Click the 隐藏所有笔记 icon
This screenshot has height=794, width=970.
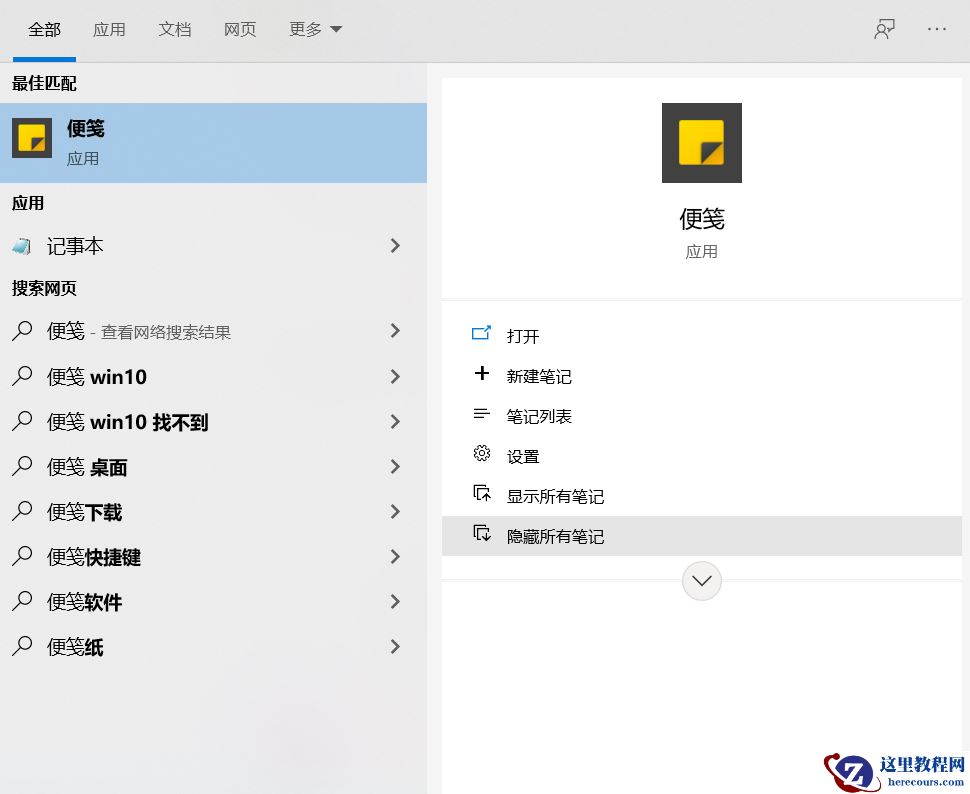(x=481, y=535)
